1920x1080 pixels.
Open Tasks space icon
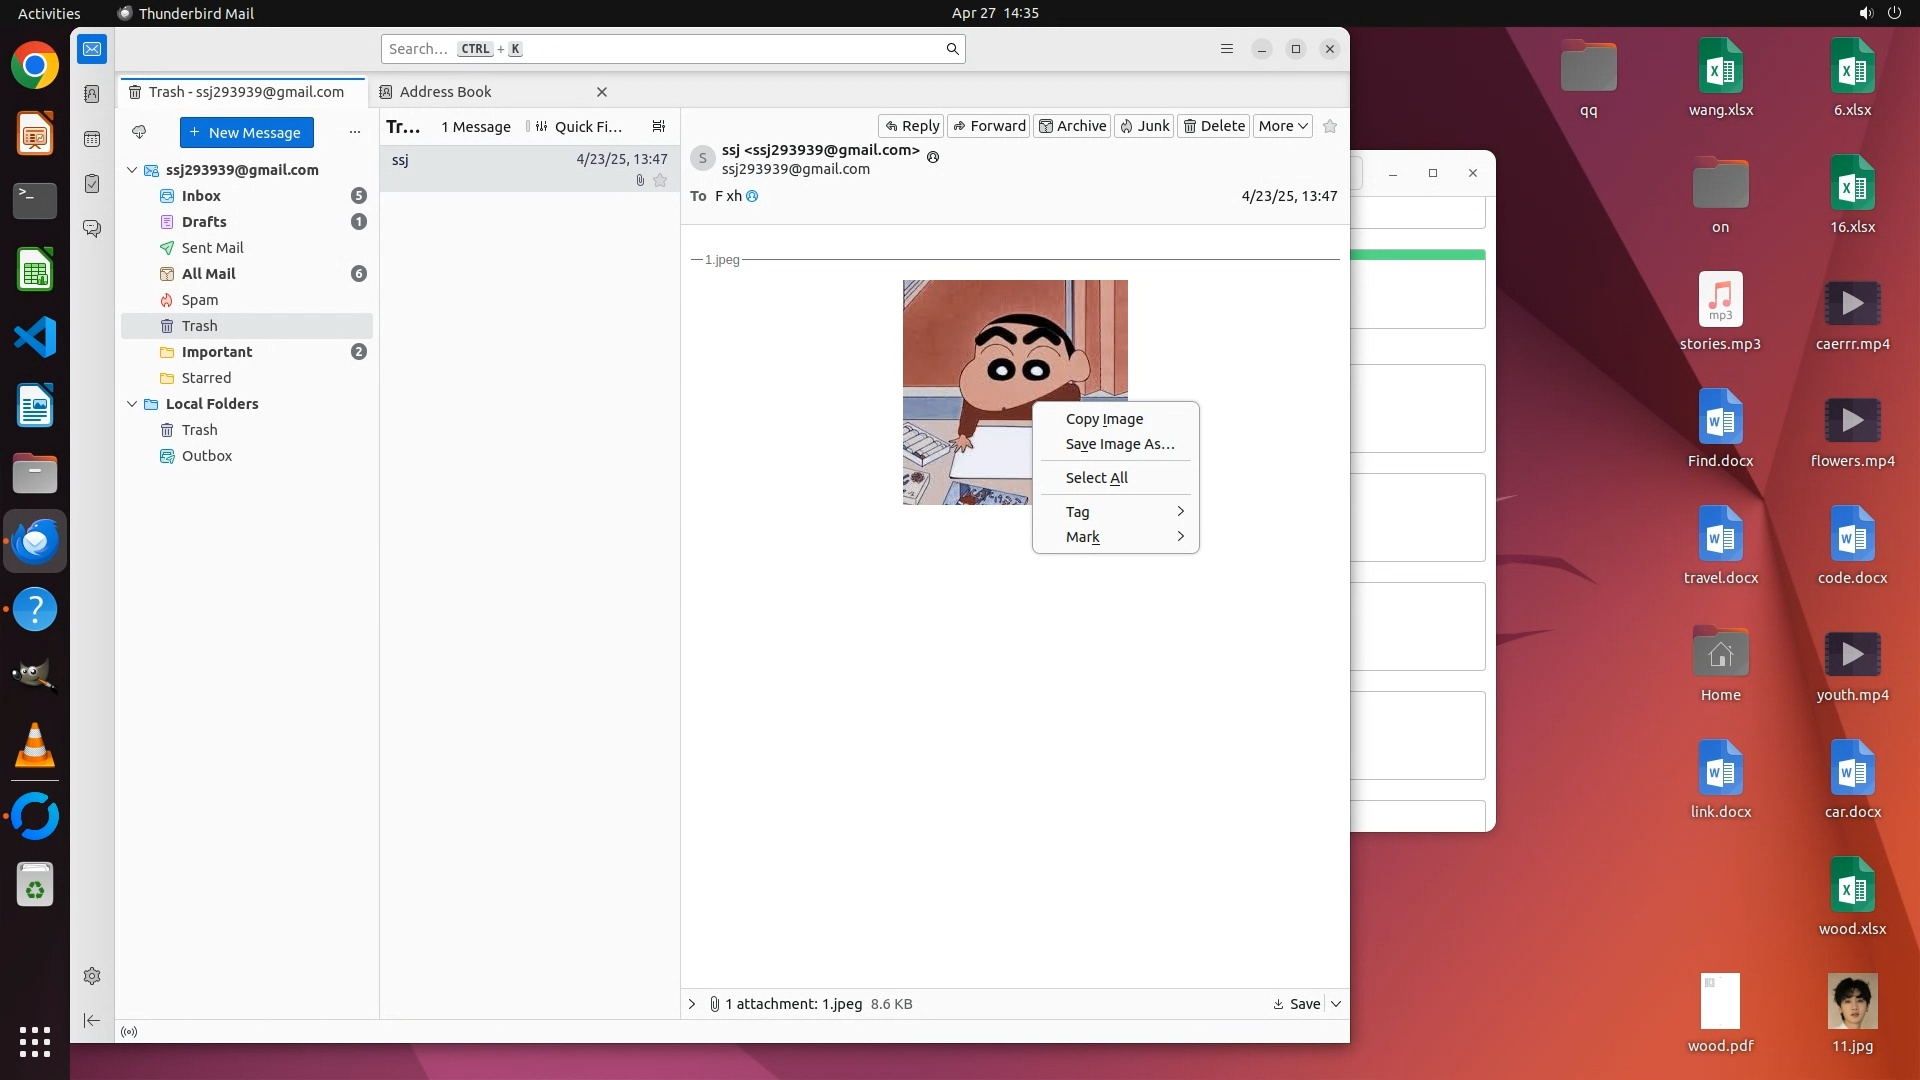tap(92, 184)
